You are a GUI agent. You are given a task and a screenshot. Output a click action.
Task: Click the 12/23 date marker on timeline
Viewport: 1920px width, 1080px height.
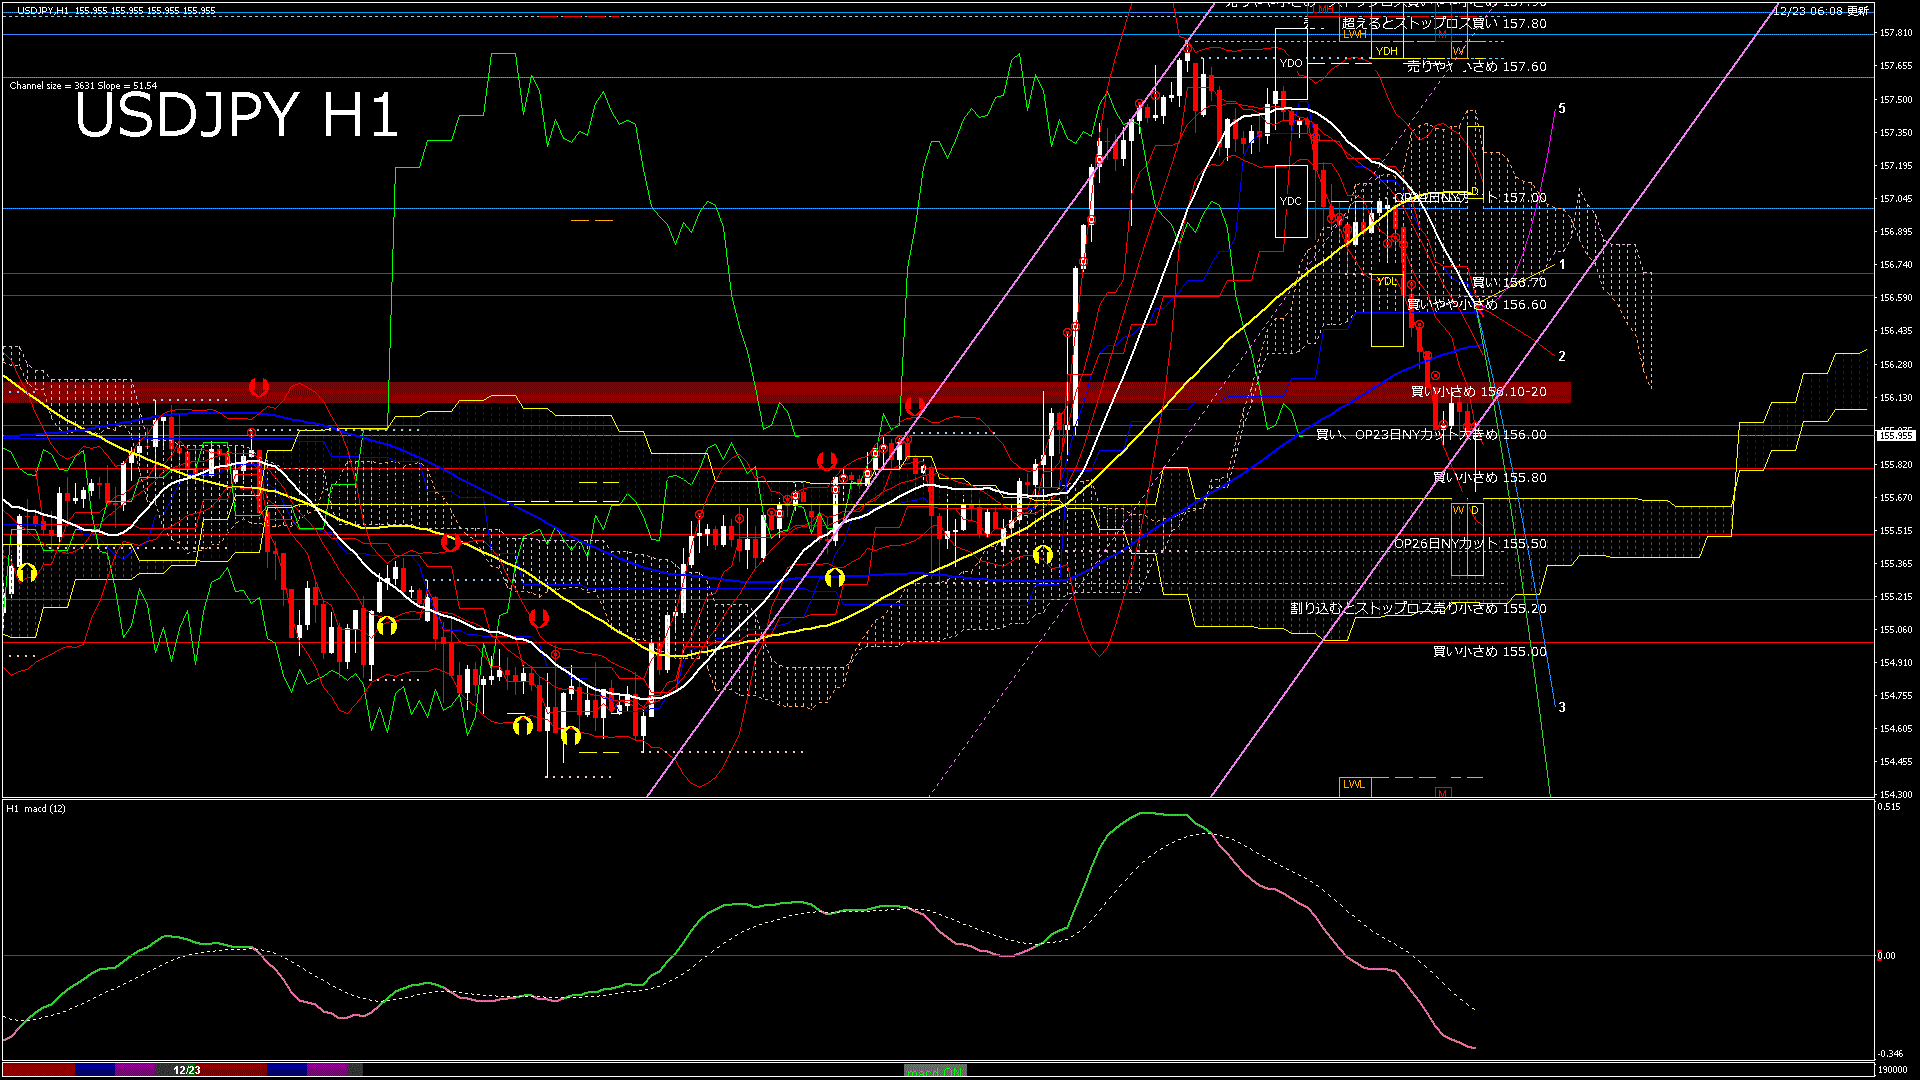point(187,1070)
